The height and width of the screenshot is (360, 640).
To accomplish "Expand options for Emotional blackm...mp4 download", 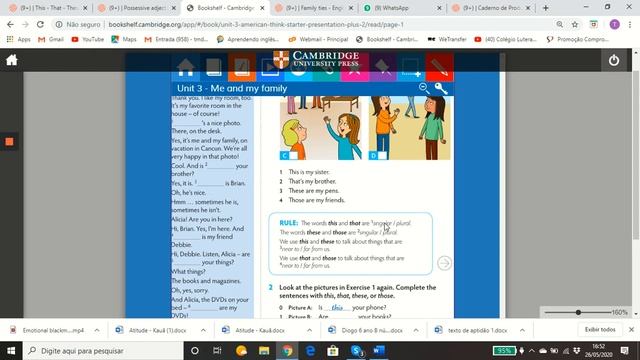I will 97,330.
